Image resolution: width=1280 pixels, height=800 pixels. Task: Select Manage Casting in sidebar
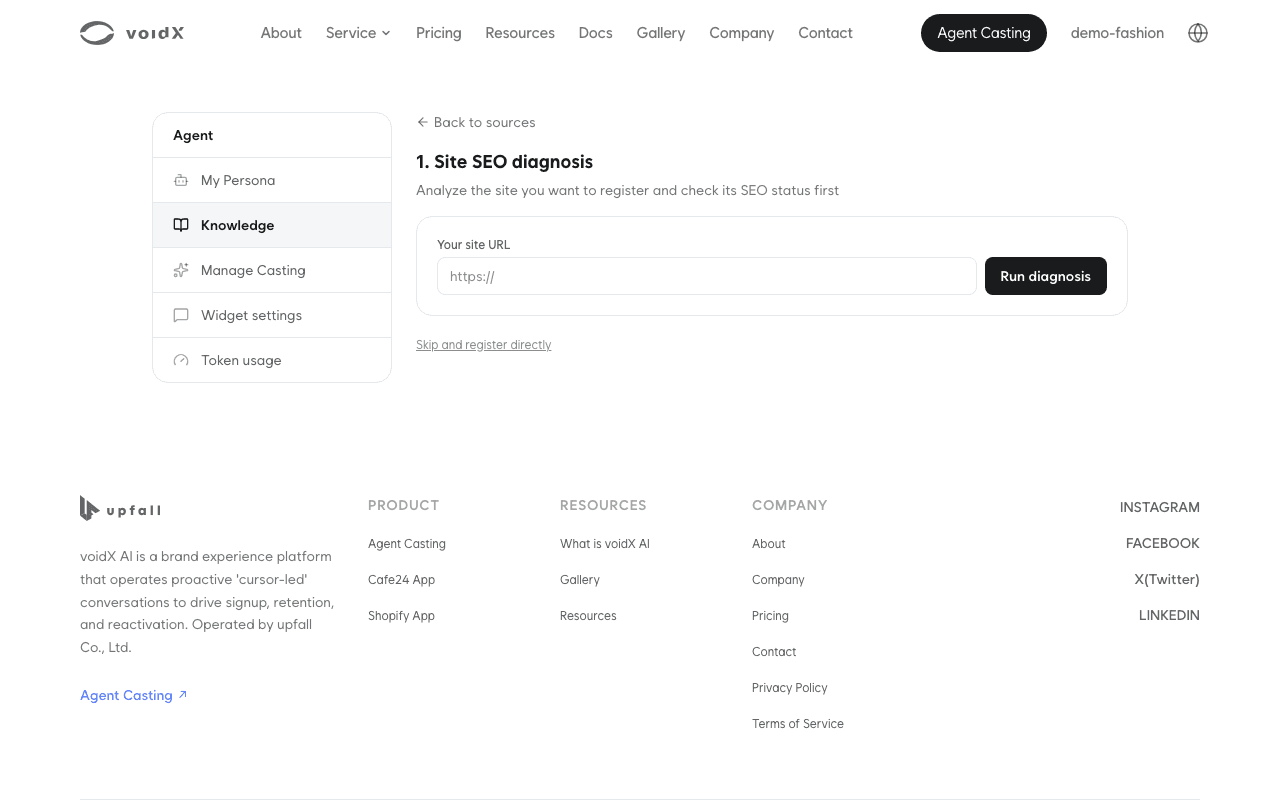pos(272,270)
